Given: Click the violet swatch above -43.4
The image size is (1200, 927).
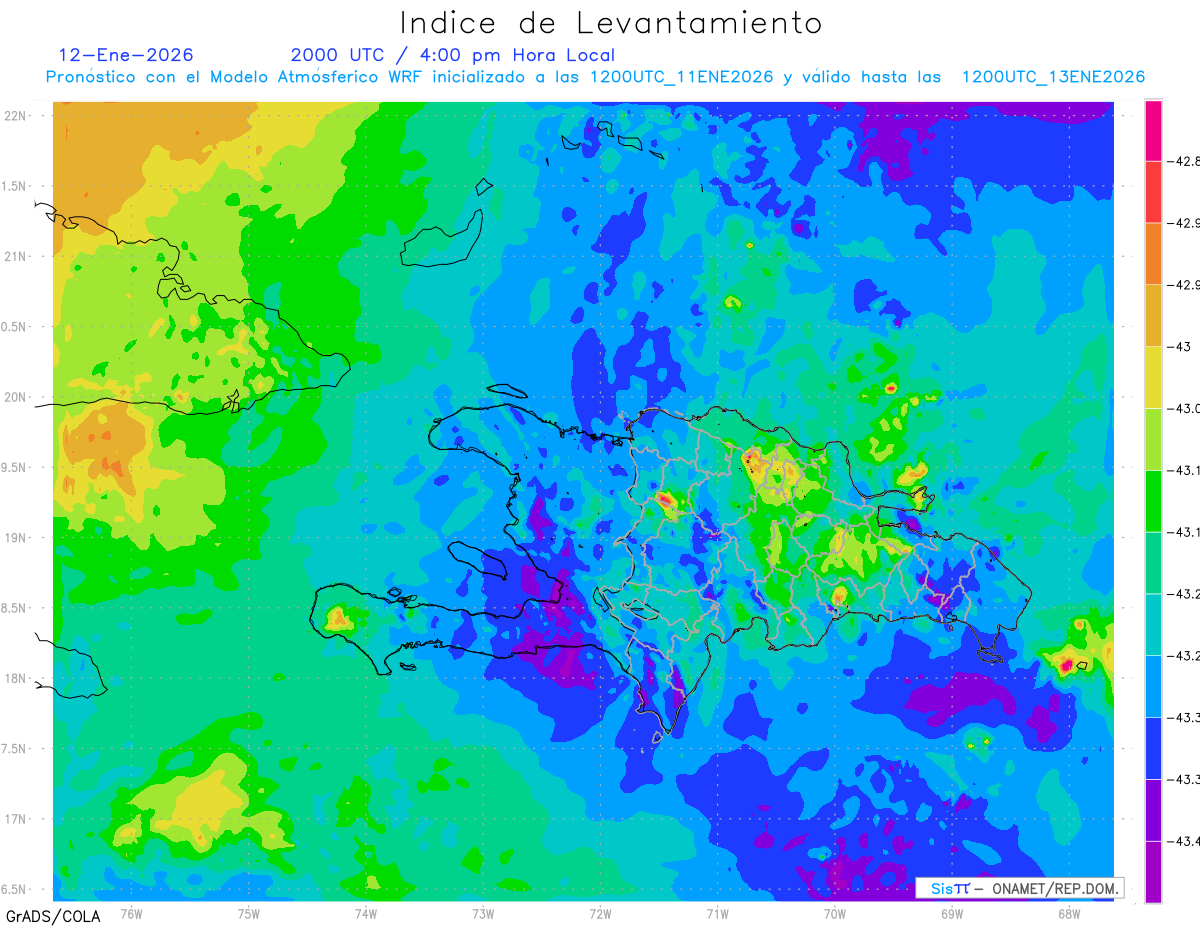Looking at the screenshot, I should (x=1153, y=810).
